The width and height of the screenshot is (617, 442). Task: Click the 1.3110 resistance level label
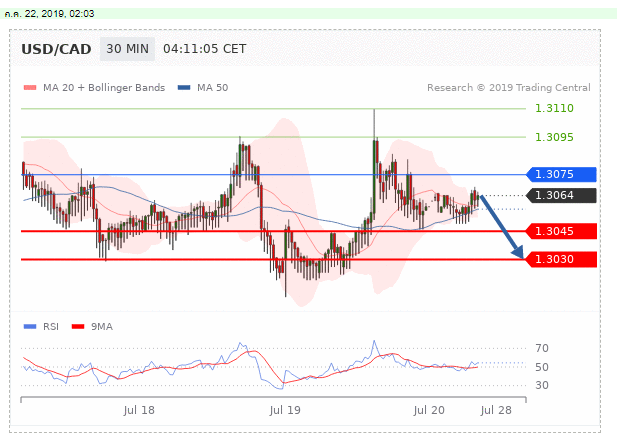click(554, 108)
